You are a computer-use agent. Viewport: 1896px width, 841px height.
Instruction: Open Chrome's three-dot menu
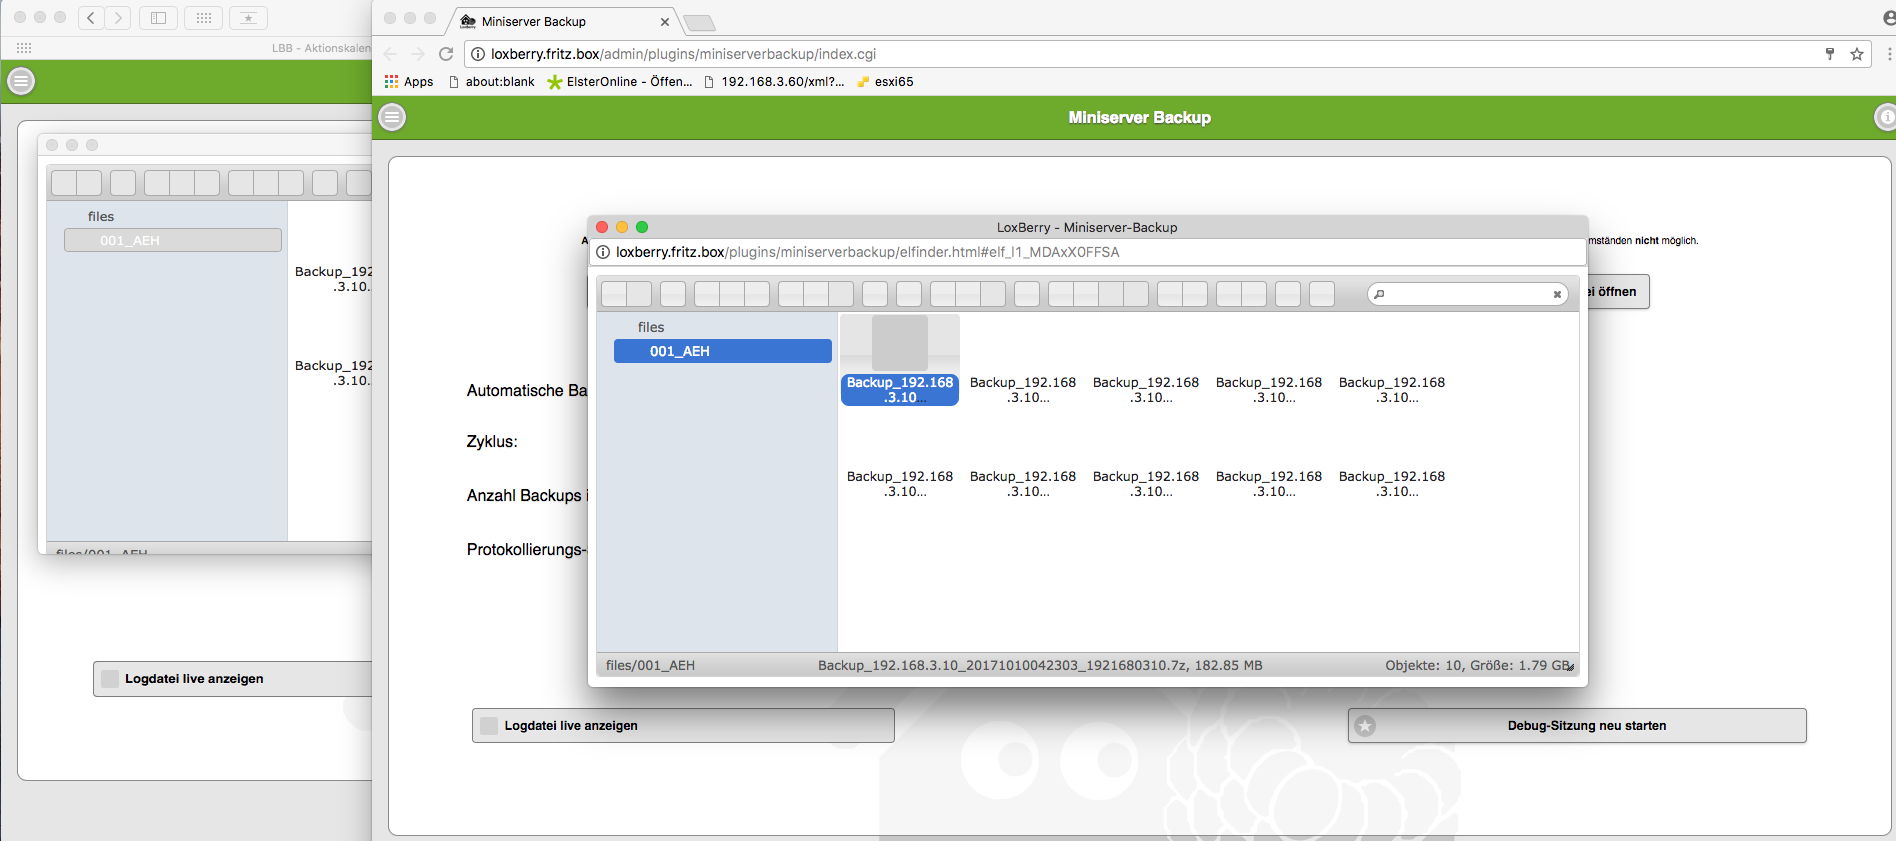pyautogui.click(x=1889, y=54)
